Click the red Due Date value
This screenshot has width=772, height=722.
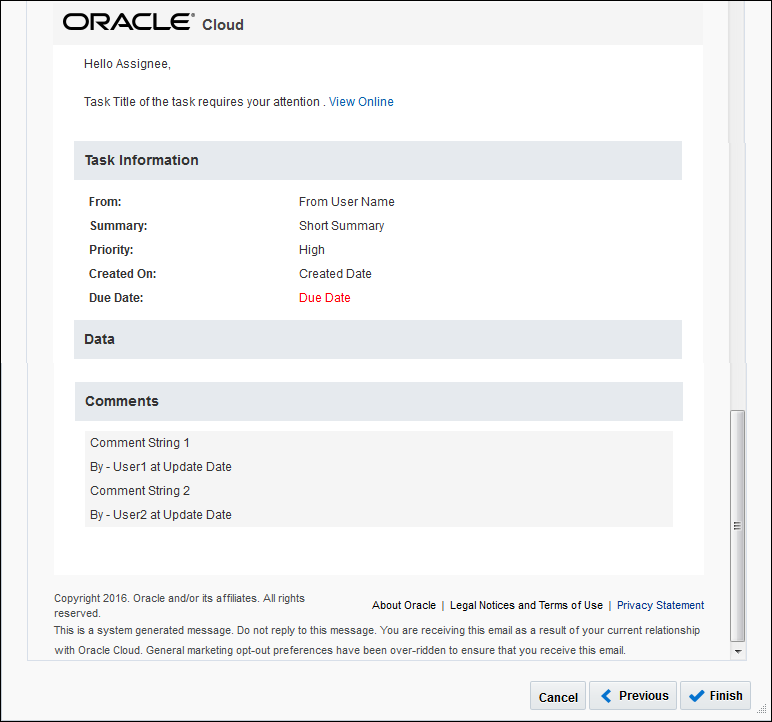tap(324, 297)
